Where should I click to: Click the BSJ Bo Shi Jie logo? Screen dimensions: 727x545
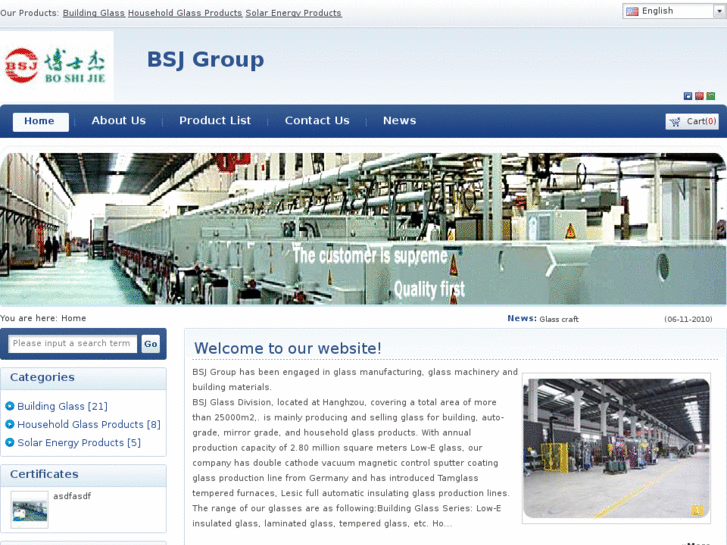(56, 66)
